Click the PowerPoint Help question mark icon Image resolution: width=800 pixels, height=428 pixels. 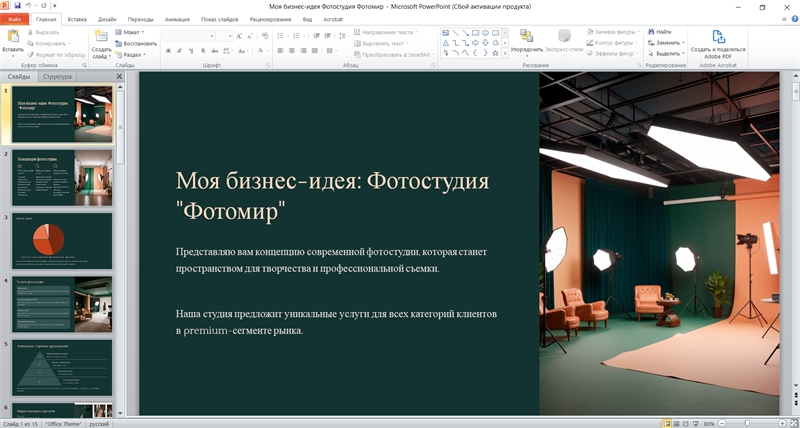coord(794,19)
